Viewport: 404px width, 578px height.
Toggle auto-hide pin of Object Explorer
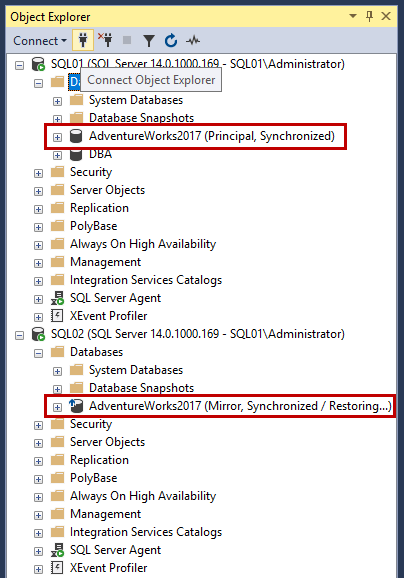pyautogui.click(x=369, y=16)
